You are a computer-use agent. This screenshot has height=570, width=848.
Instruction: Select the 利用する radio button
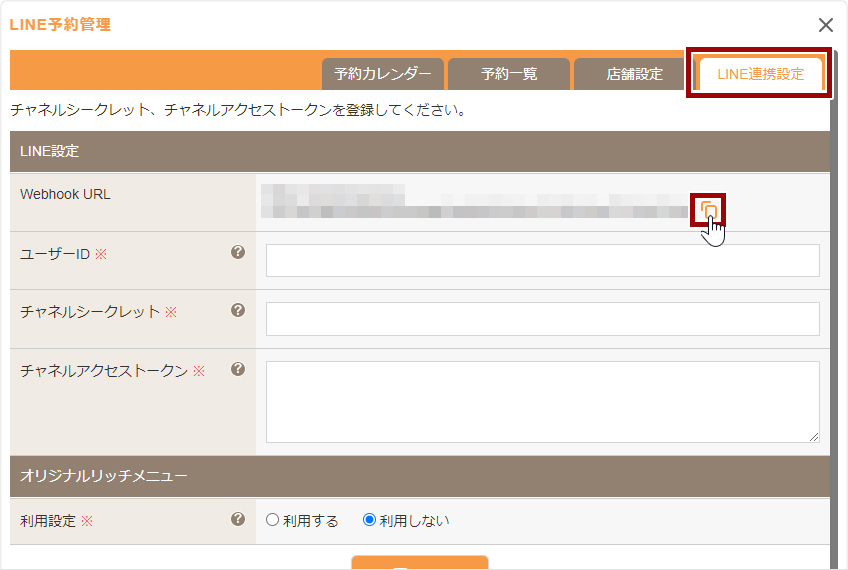pos(273,520)
